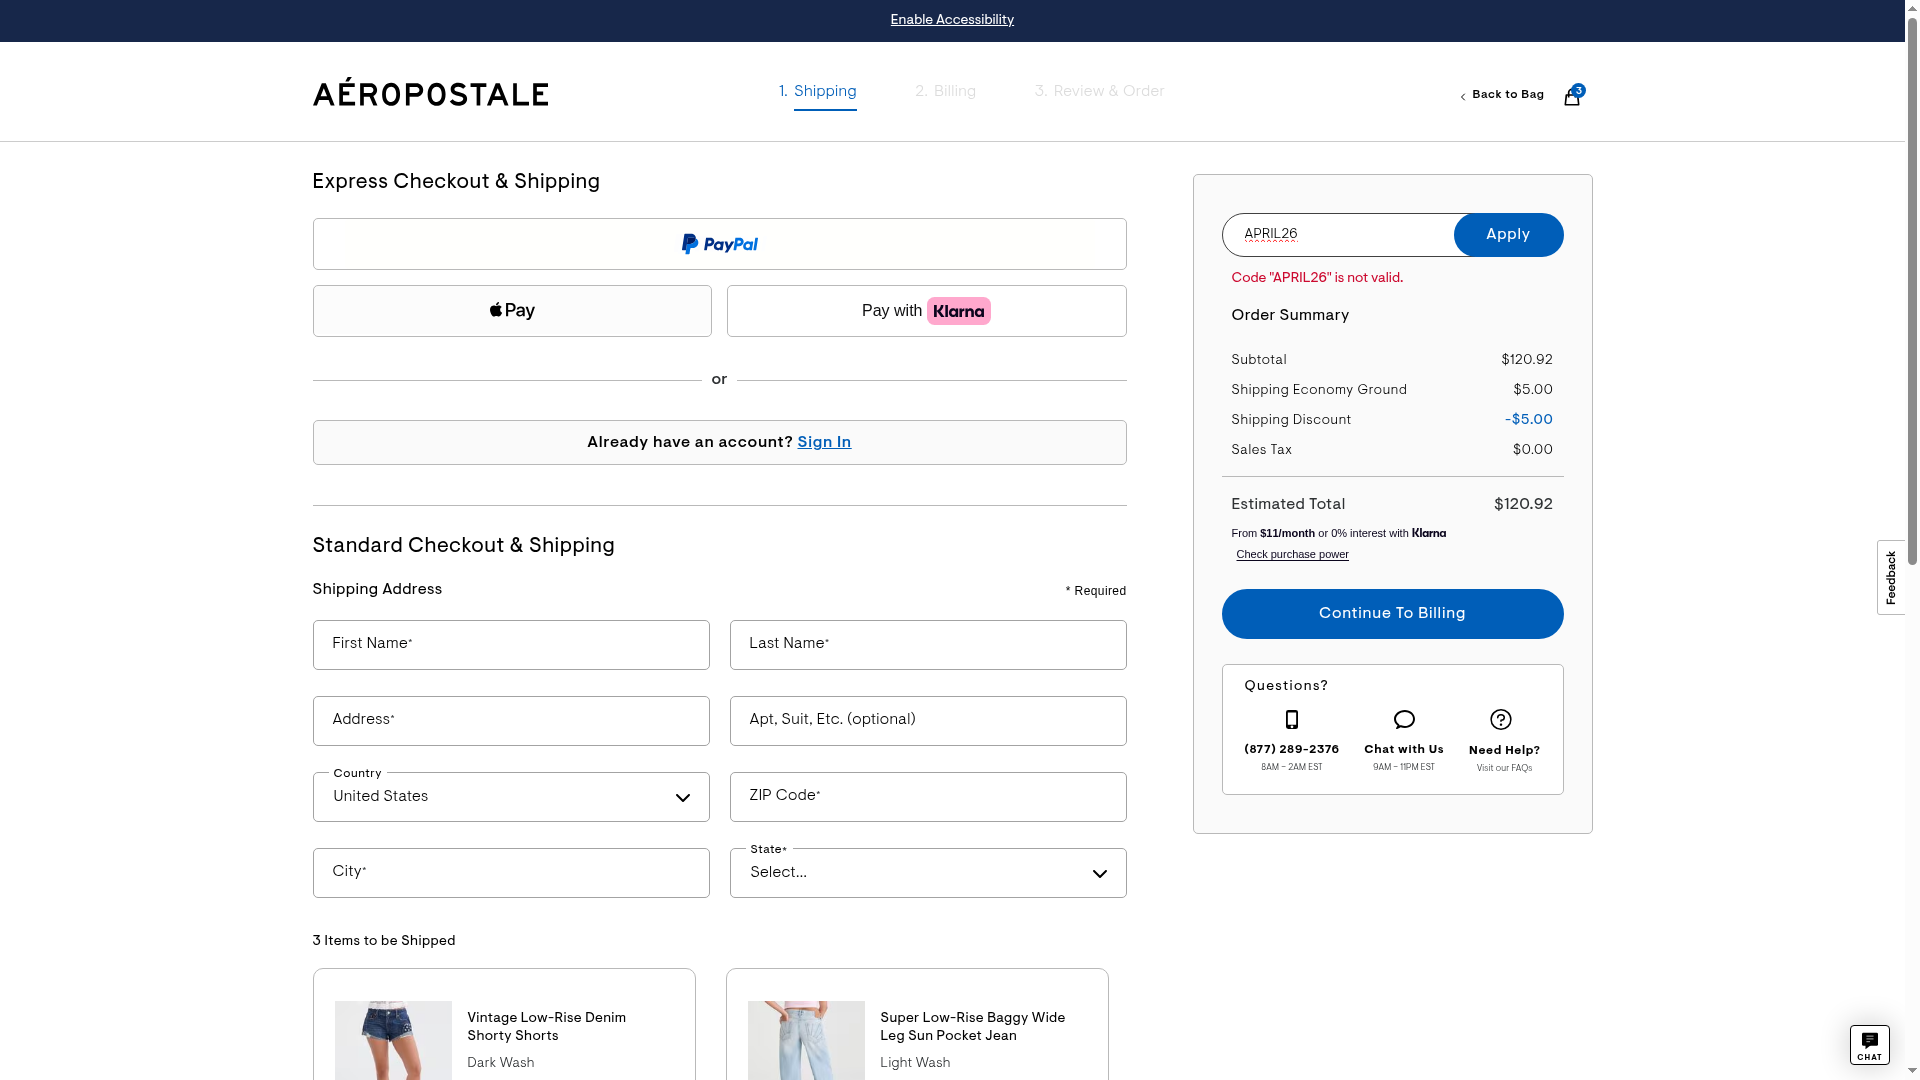Open the Country dropdown
Viewport: 1920px width, 1080px height.
point(511,797)
